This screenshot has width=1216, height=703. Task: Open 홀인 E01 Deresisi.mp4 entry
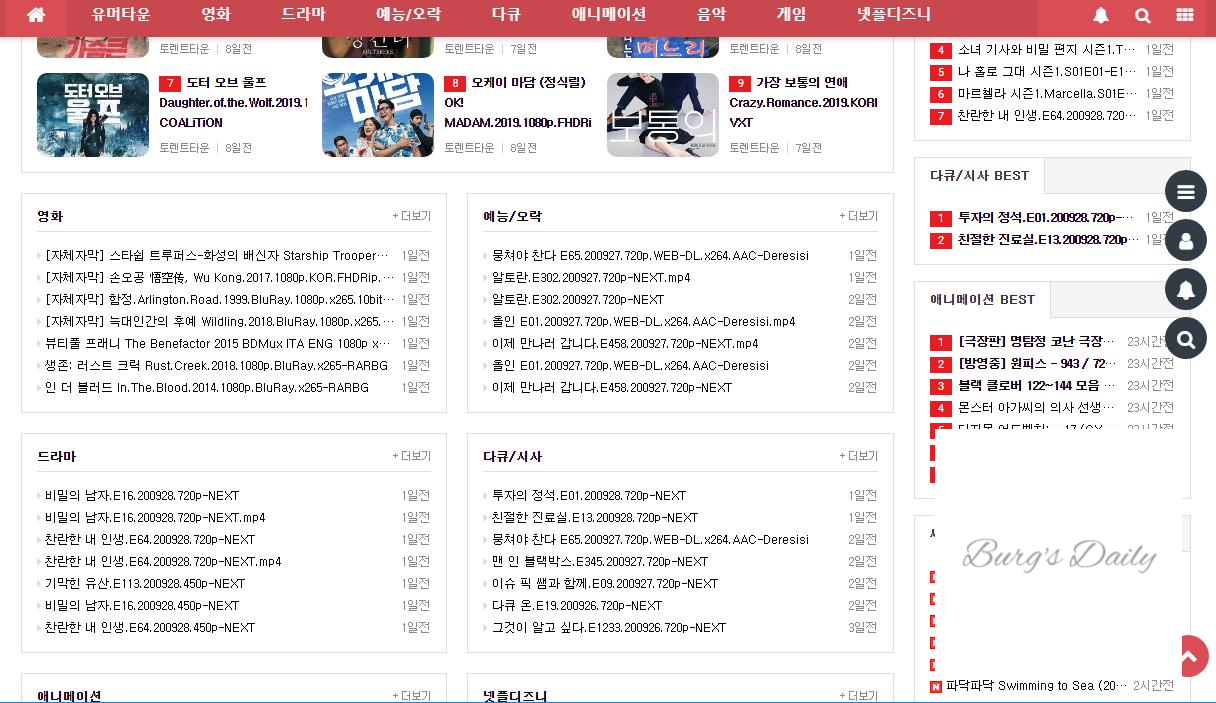643,322
